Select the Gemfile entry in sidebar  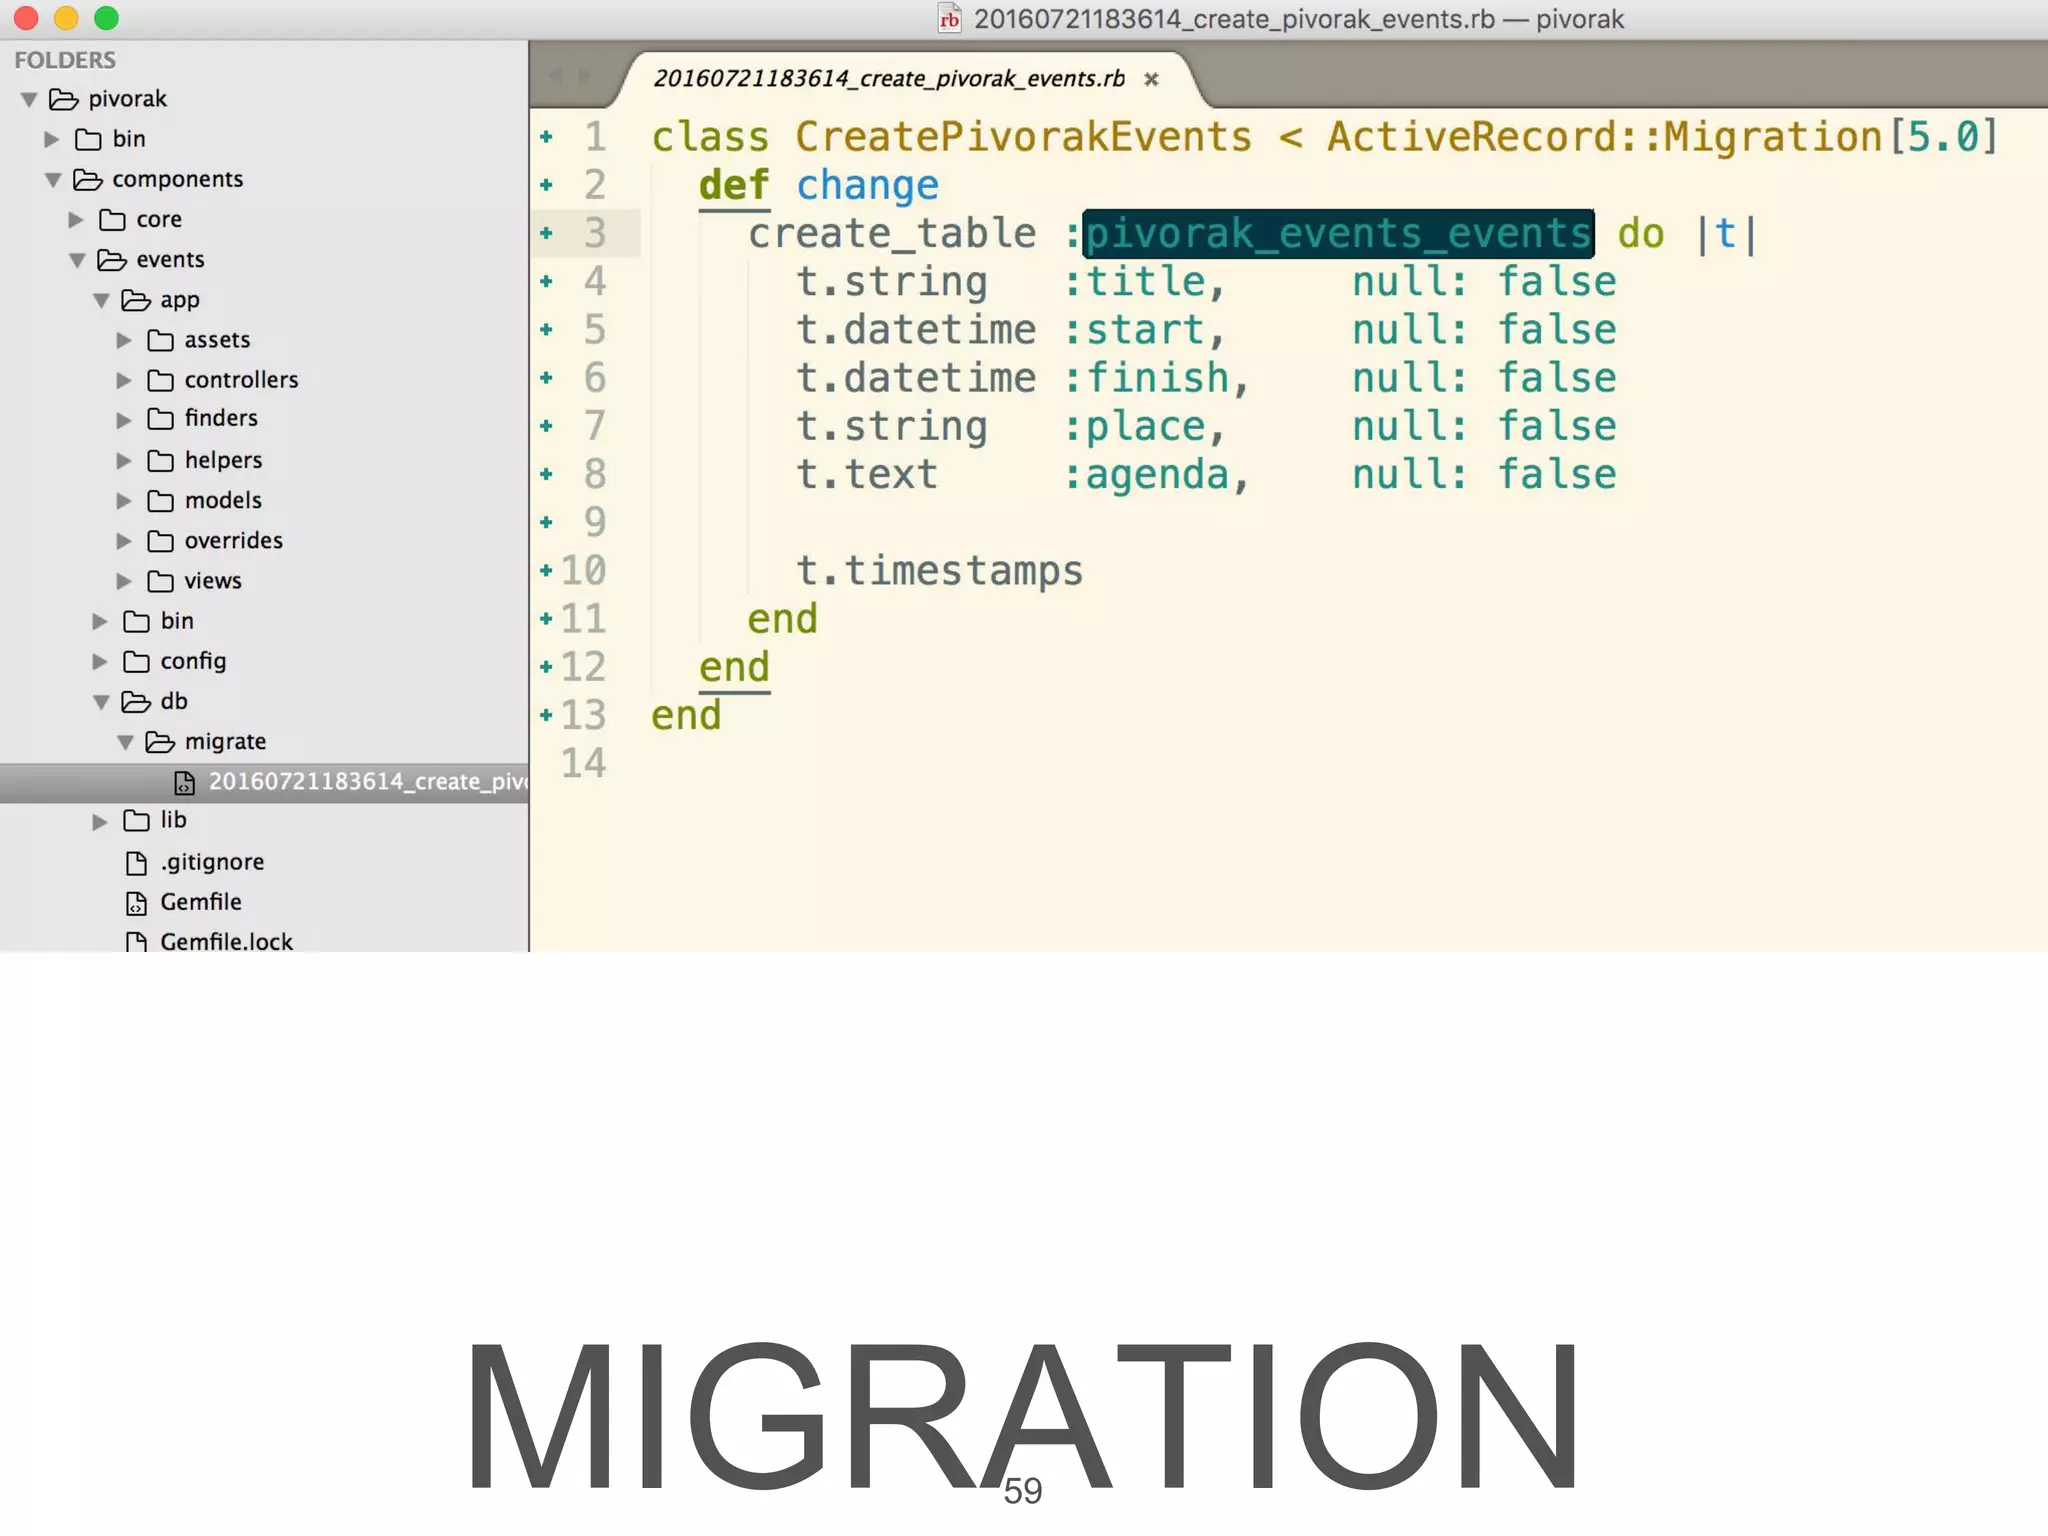point(201,902)
